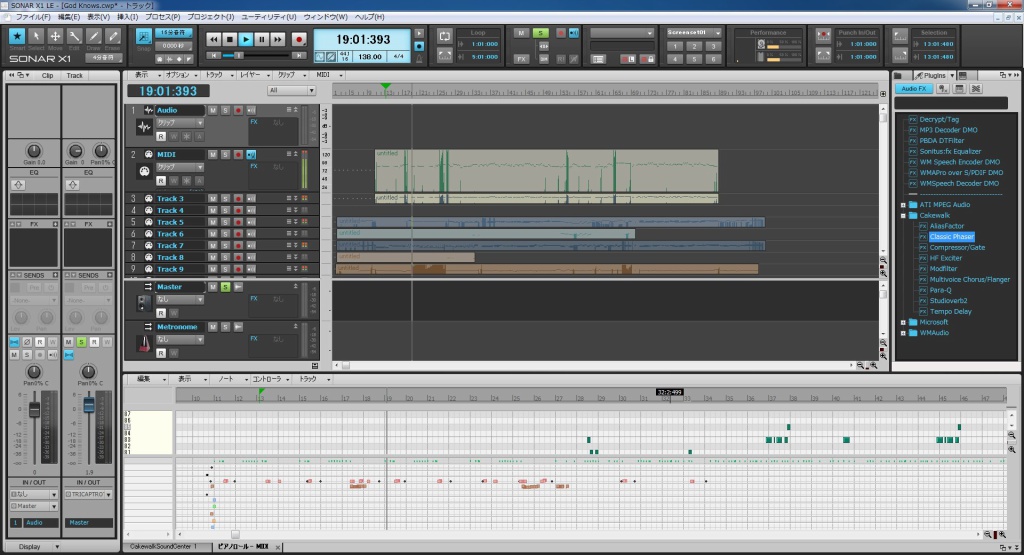Toggle the Loop on/off icon
The width and height of the screenshot is (1024, 555).
(x=445, y=37)
